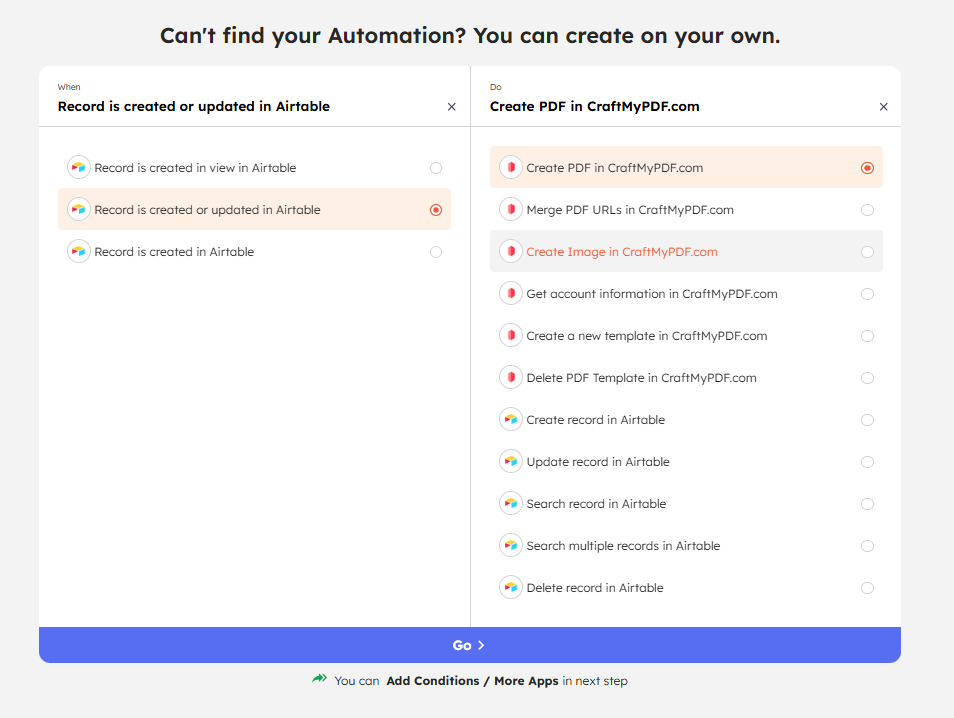Clear the Do action selection with X

(x=883, y=107)
